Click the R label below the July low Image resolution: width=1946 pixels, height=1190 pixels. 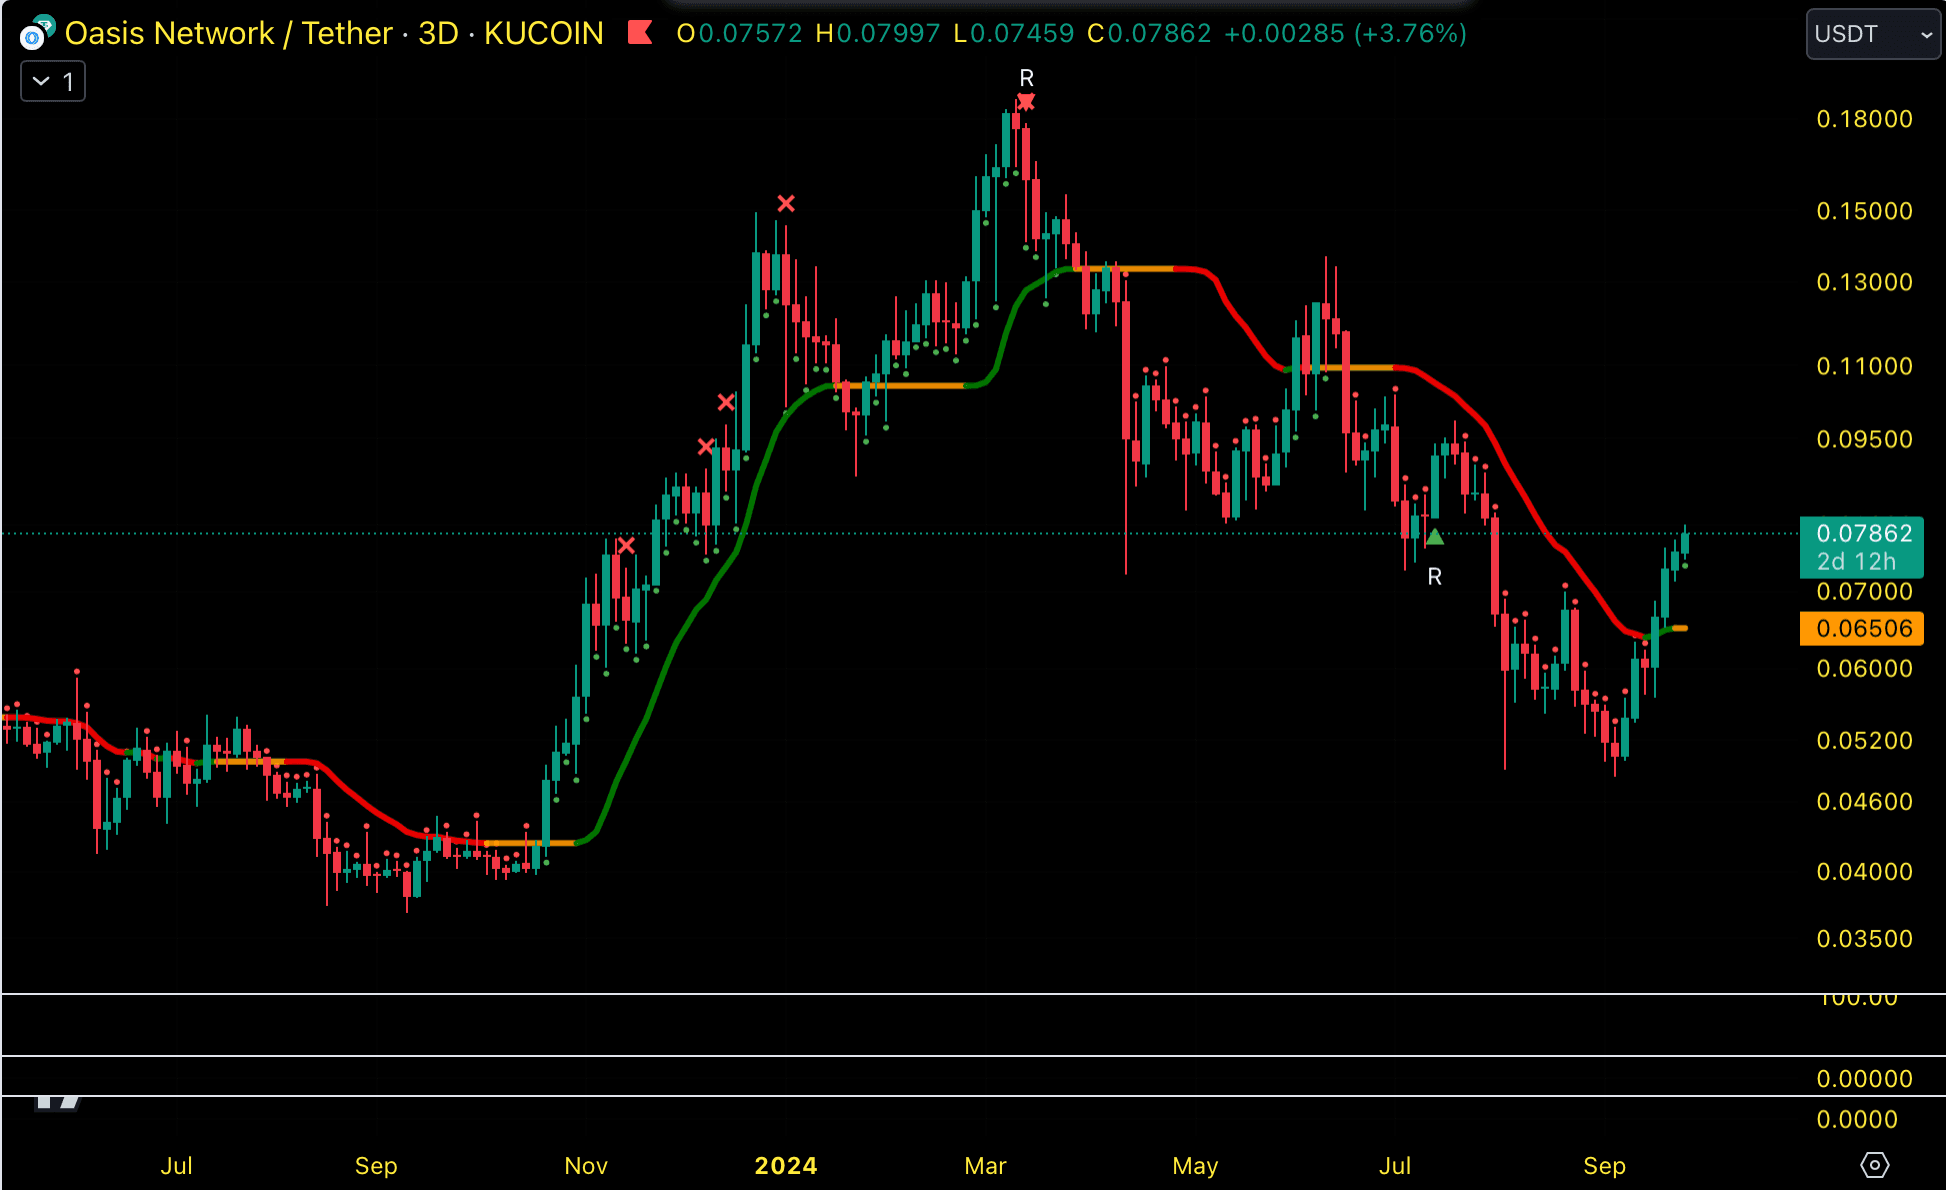coord(1435,577)
